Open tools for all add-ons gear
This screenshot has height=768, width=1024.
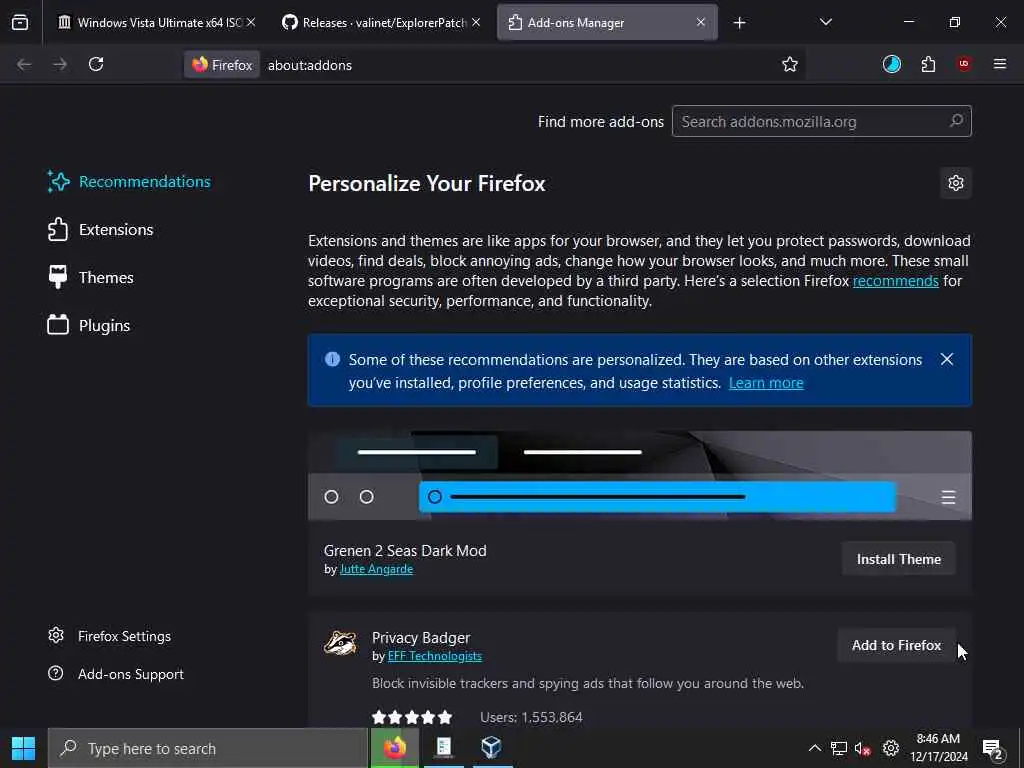[956, 183]
